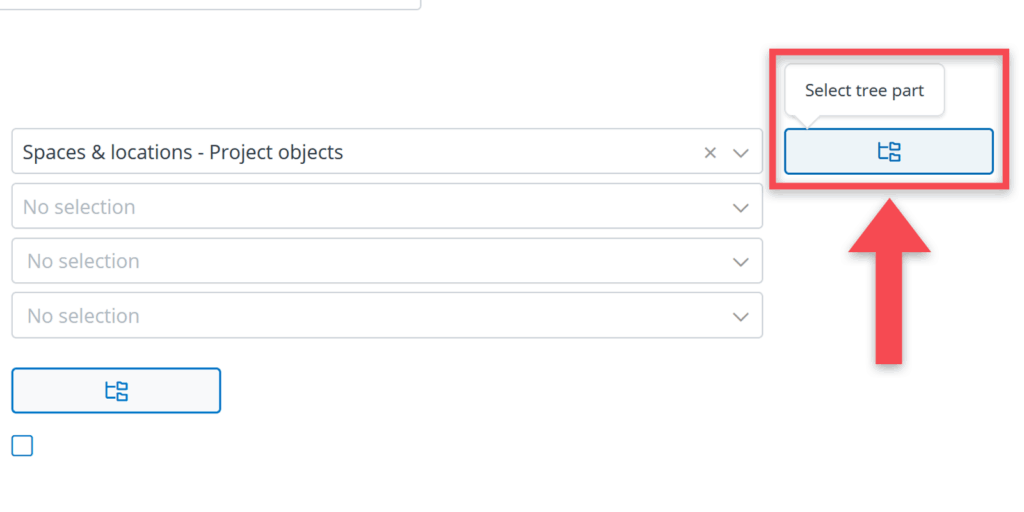Click the tree icon under the tooltip

[889, 152]
